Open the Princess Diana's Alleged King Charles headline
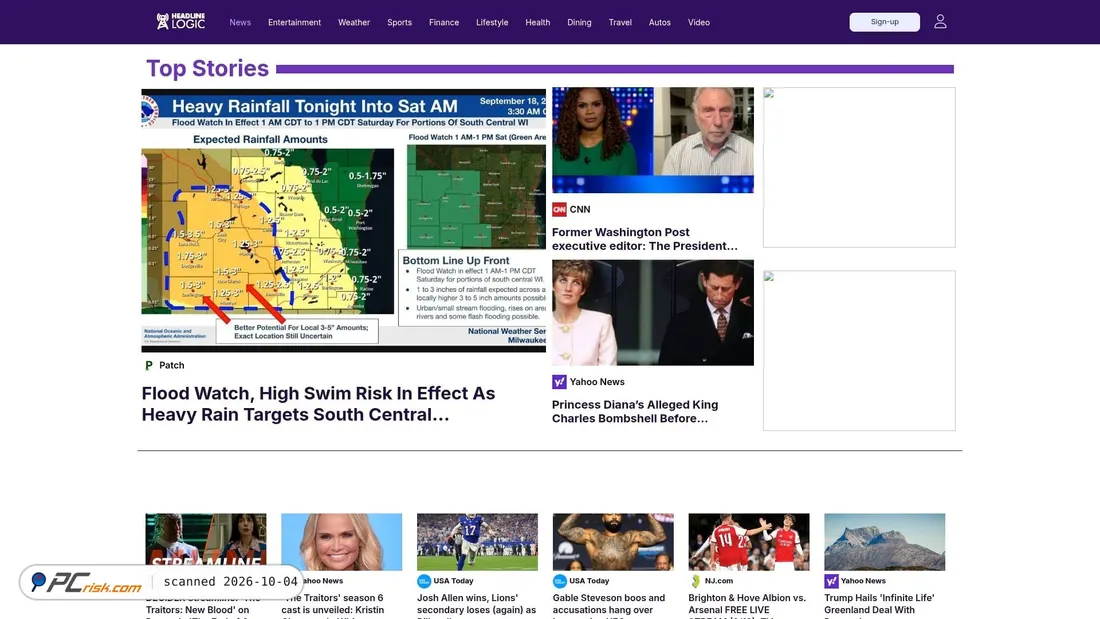The height and width of the screenshot is (619, 1100). [635, 411]
